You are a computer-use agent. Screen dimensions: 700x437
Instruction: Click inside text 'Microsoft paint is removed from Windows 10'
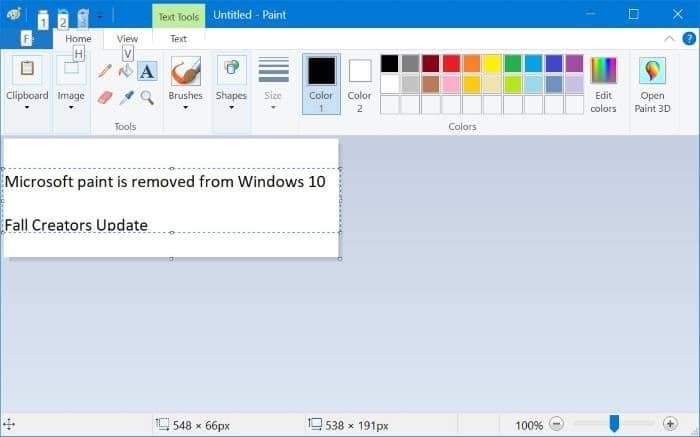pos(165,182)
